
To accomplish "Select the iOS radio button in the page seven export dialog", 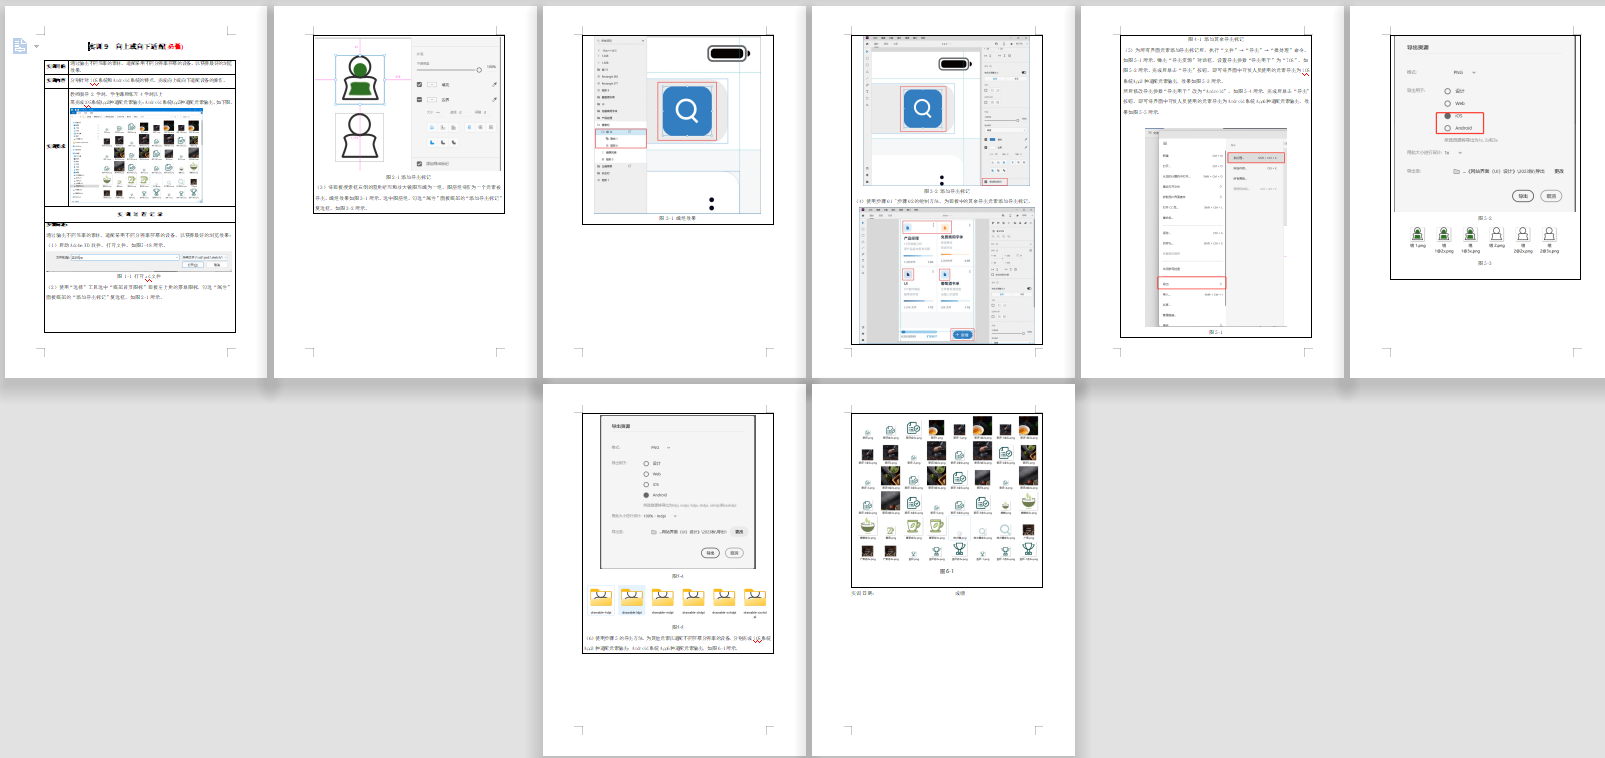I will tap(646, 484).
